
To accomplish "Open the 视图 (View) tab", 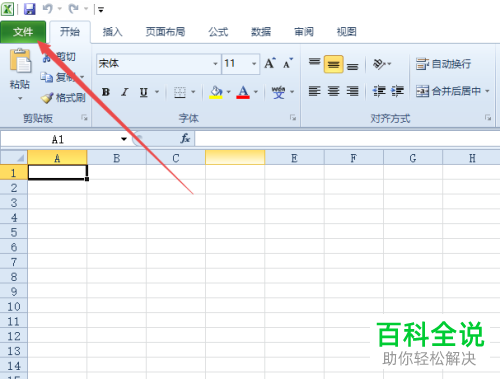I will pos(347,32).
